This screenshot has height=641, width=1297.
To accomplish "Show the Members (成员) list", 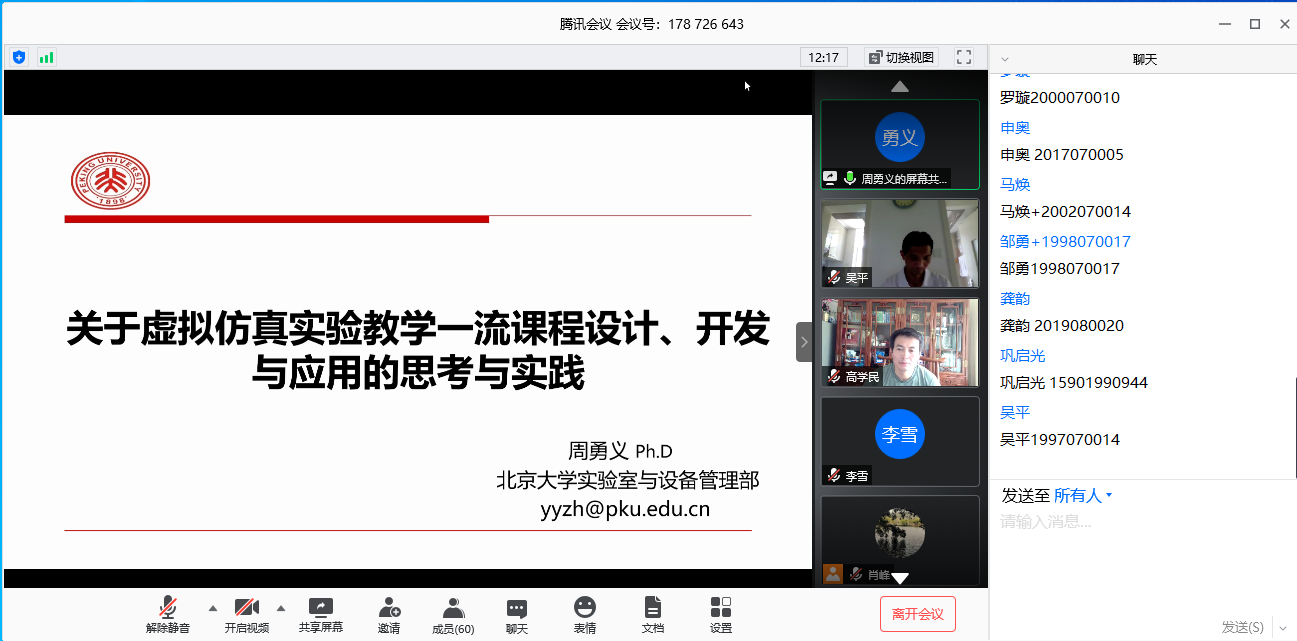I will 453,614.
